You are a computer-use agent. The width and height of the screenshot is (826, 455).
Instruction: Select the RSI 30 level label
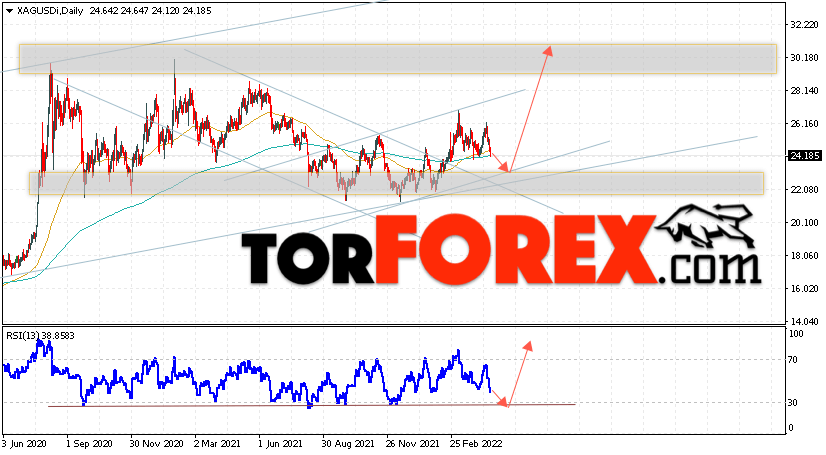(793, 402)
